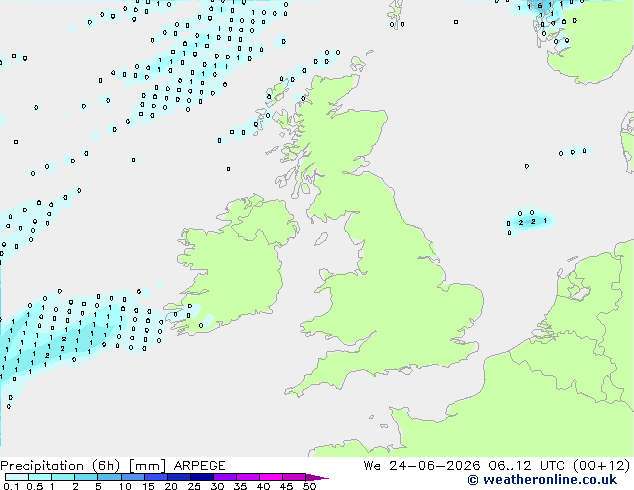Click the '50' legend scale label
Viewport: 634px width, 490px height.
click(309, 486)
